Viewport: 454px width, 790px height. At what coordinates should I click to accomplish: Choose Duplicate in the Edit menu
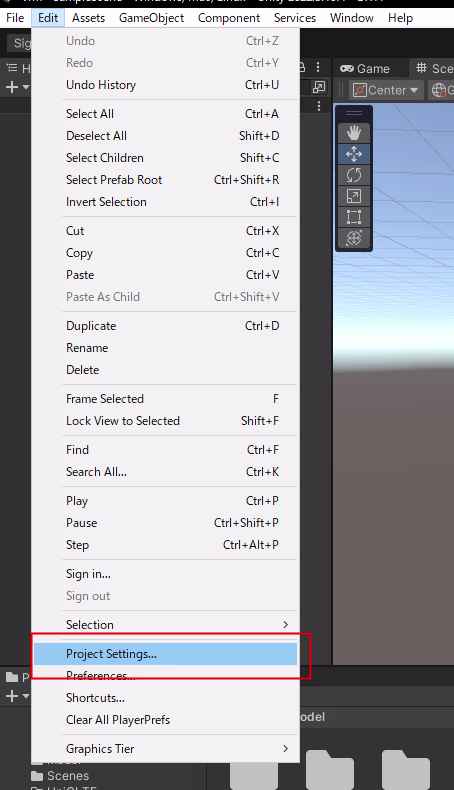point(165,326)
